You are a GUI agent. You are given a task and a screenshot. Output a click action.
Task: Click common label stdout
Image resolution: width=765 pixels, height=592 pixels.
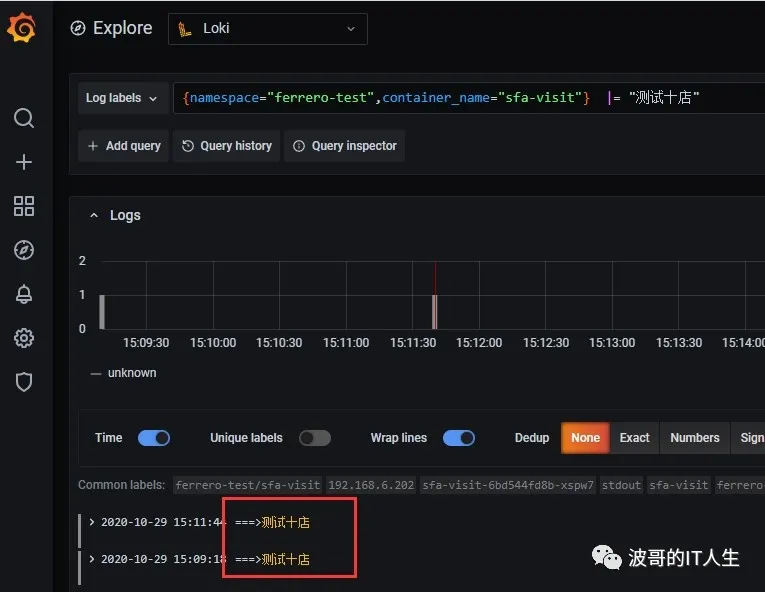click(621, 485)
